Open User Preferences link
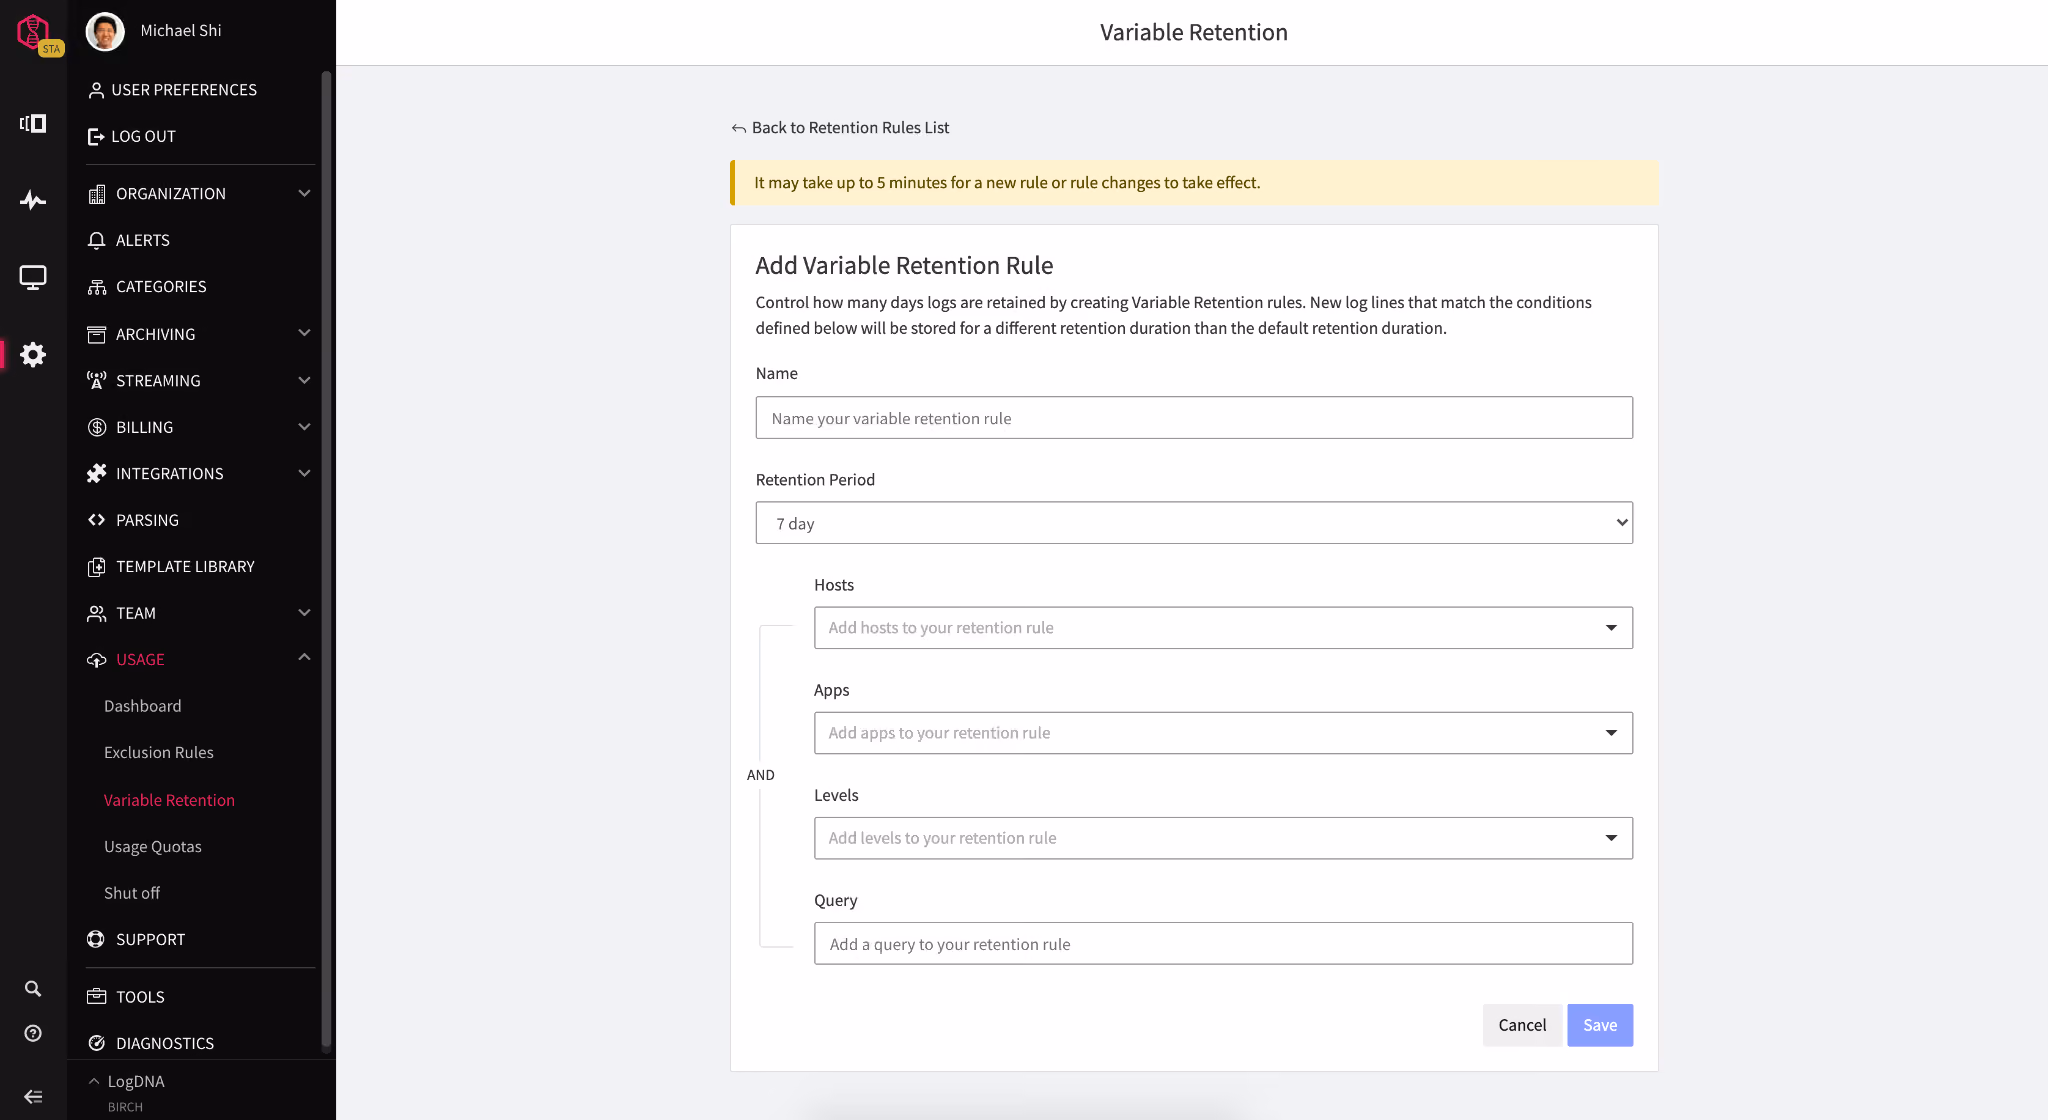 pos(184,90)
